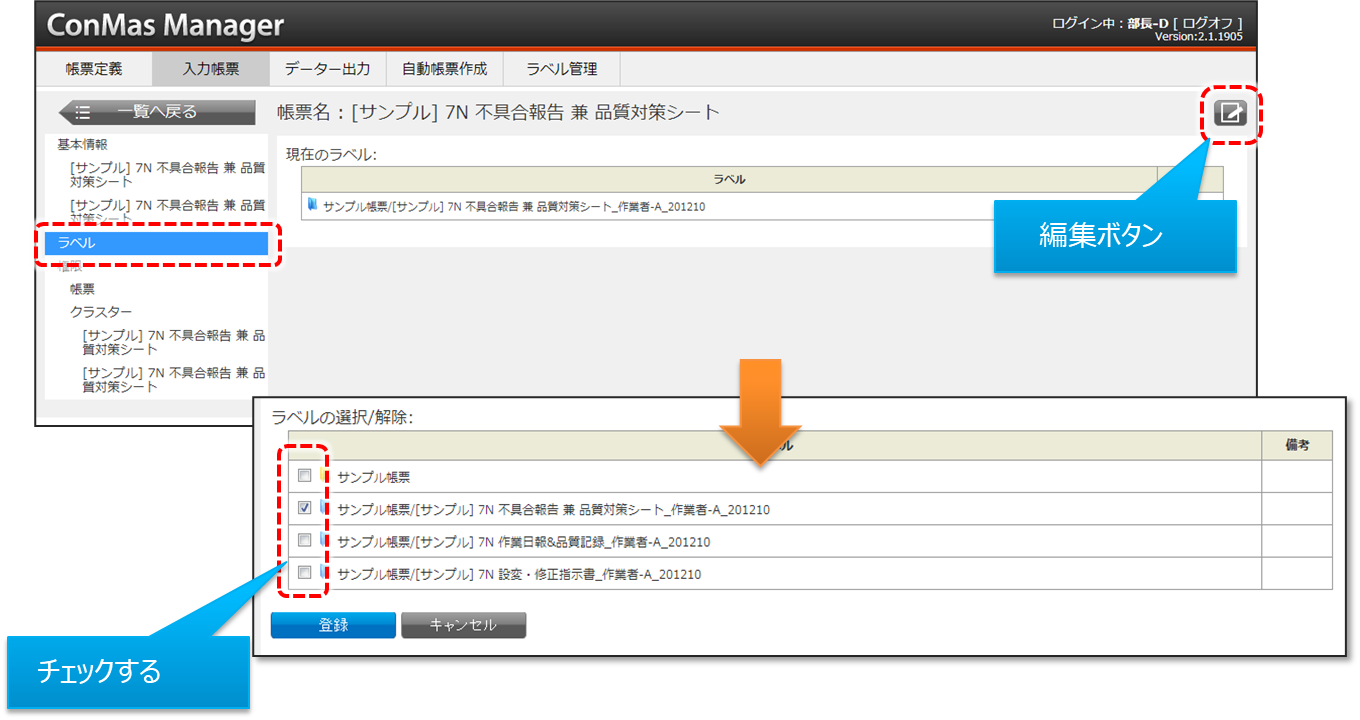Check the 7N 設変・修正指示書 label checkbox
Viewport: 1360px width, 720px height.
point(305,572)
